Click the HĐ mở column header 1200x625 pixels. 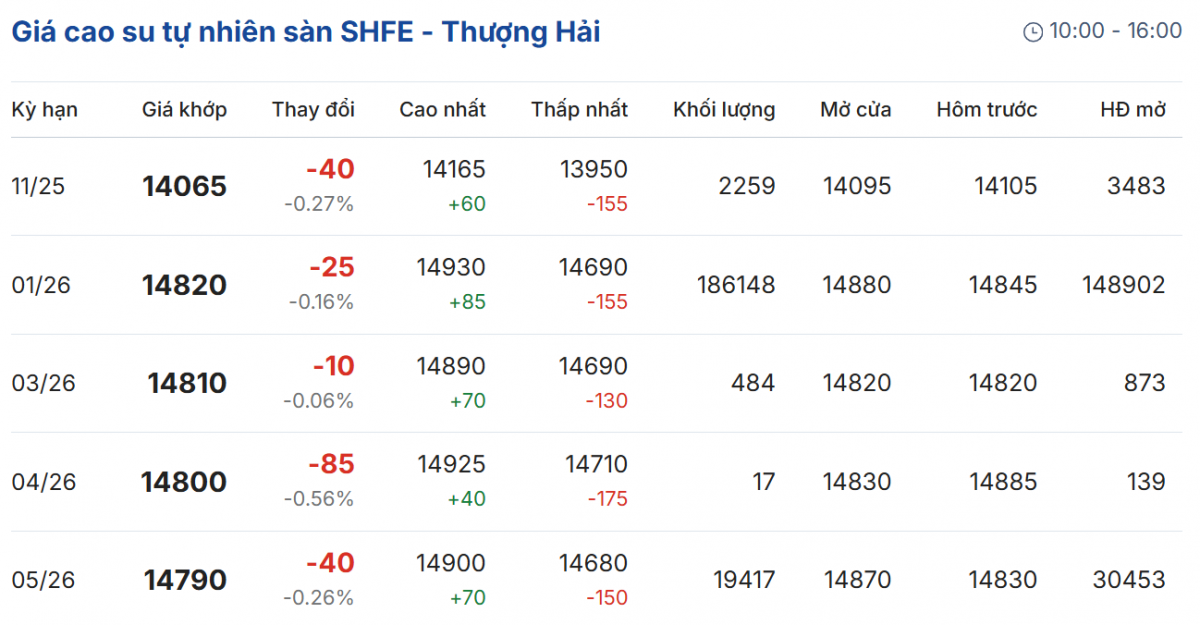click(1132, 110)
